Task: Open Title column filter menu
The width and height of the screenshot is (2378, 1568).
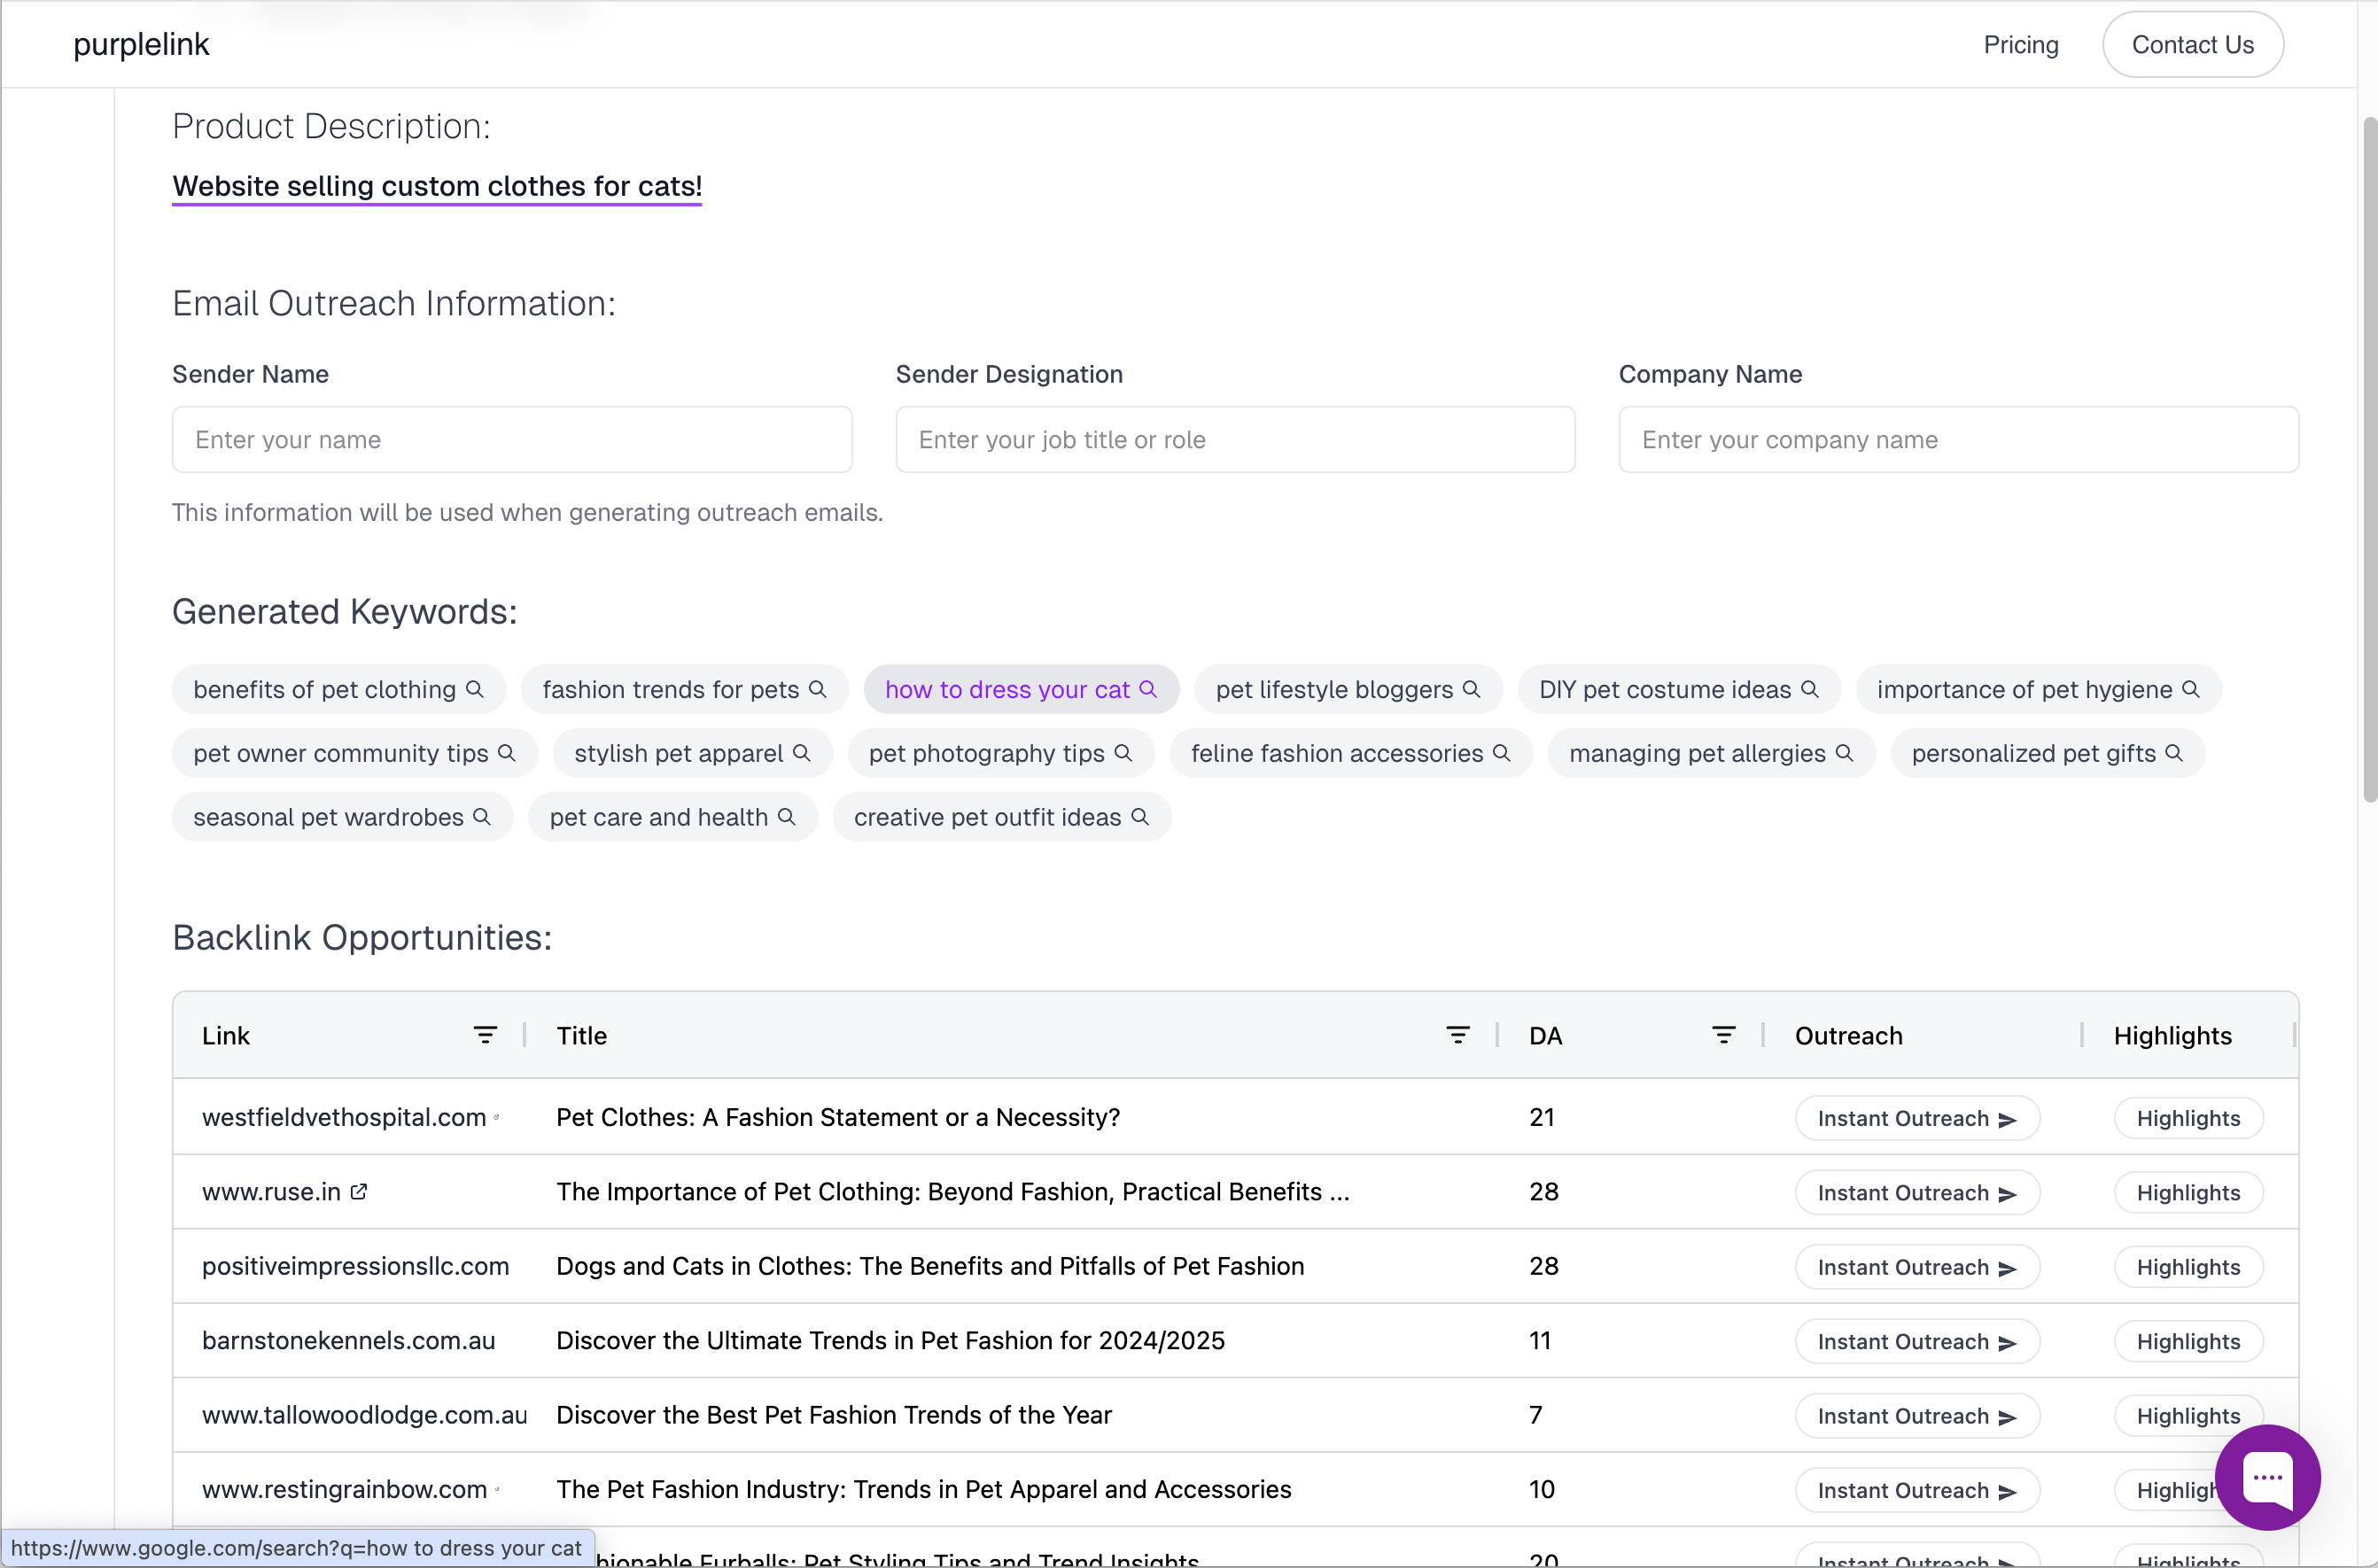Action: 1458,1035
